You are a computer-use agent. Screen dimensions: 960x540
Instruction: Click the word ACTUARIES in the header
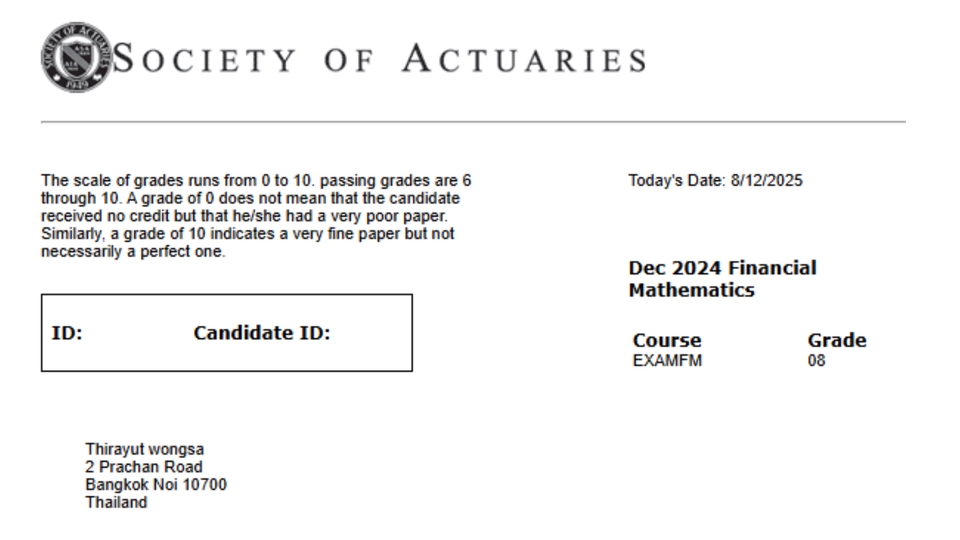pos(524,60)
